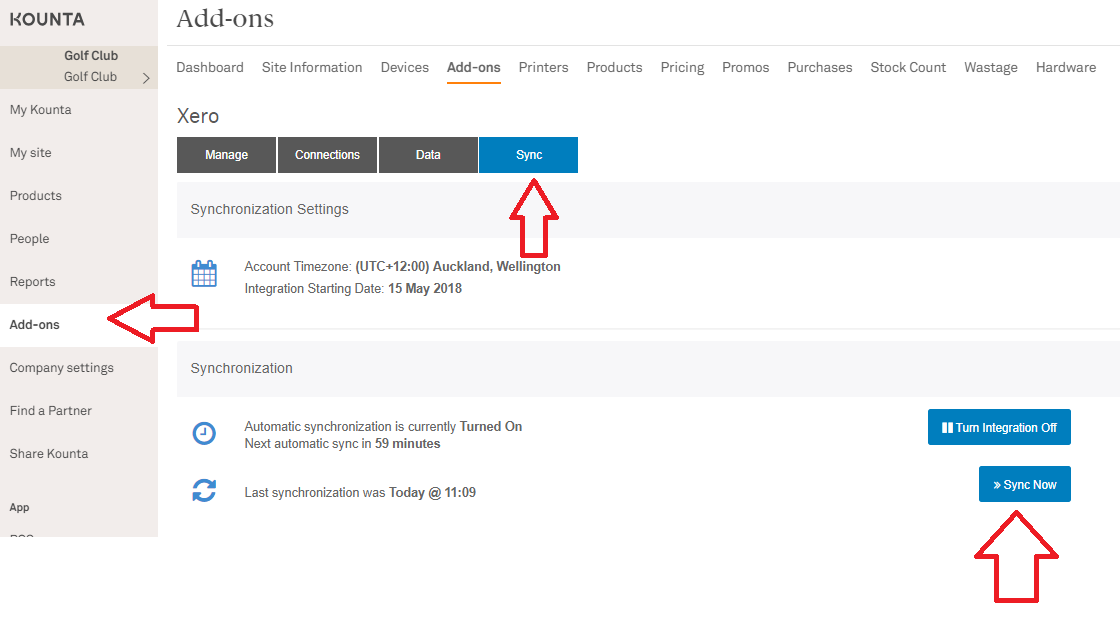1120x623 pixels.
Task: Open the Xero Connections section
Action: pos(327,155)
